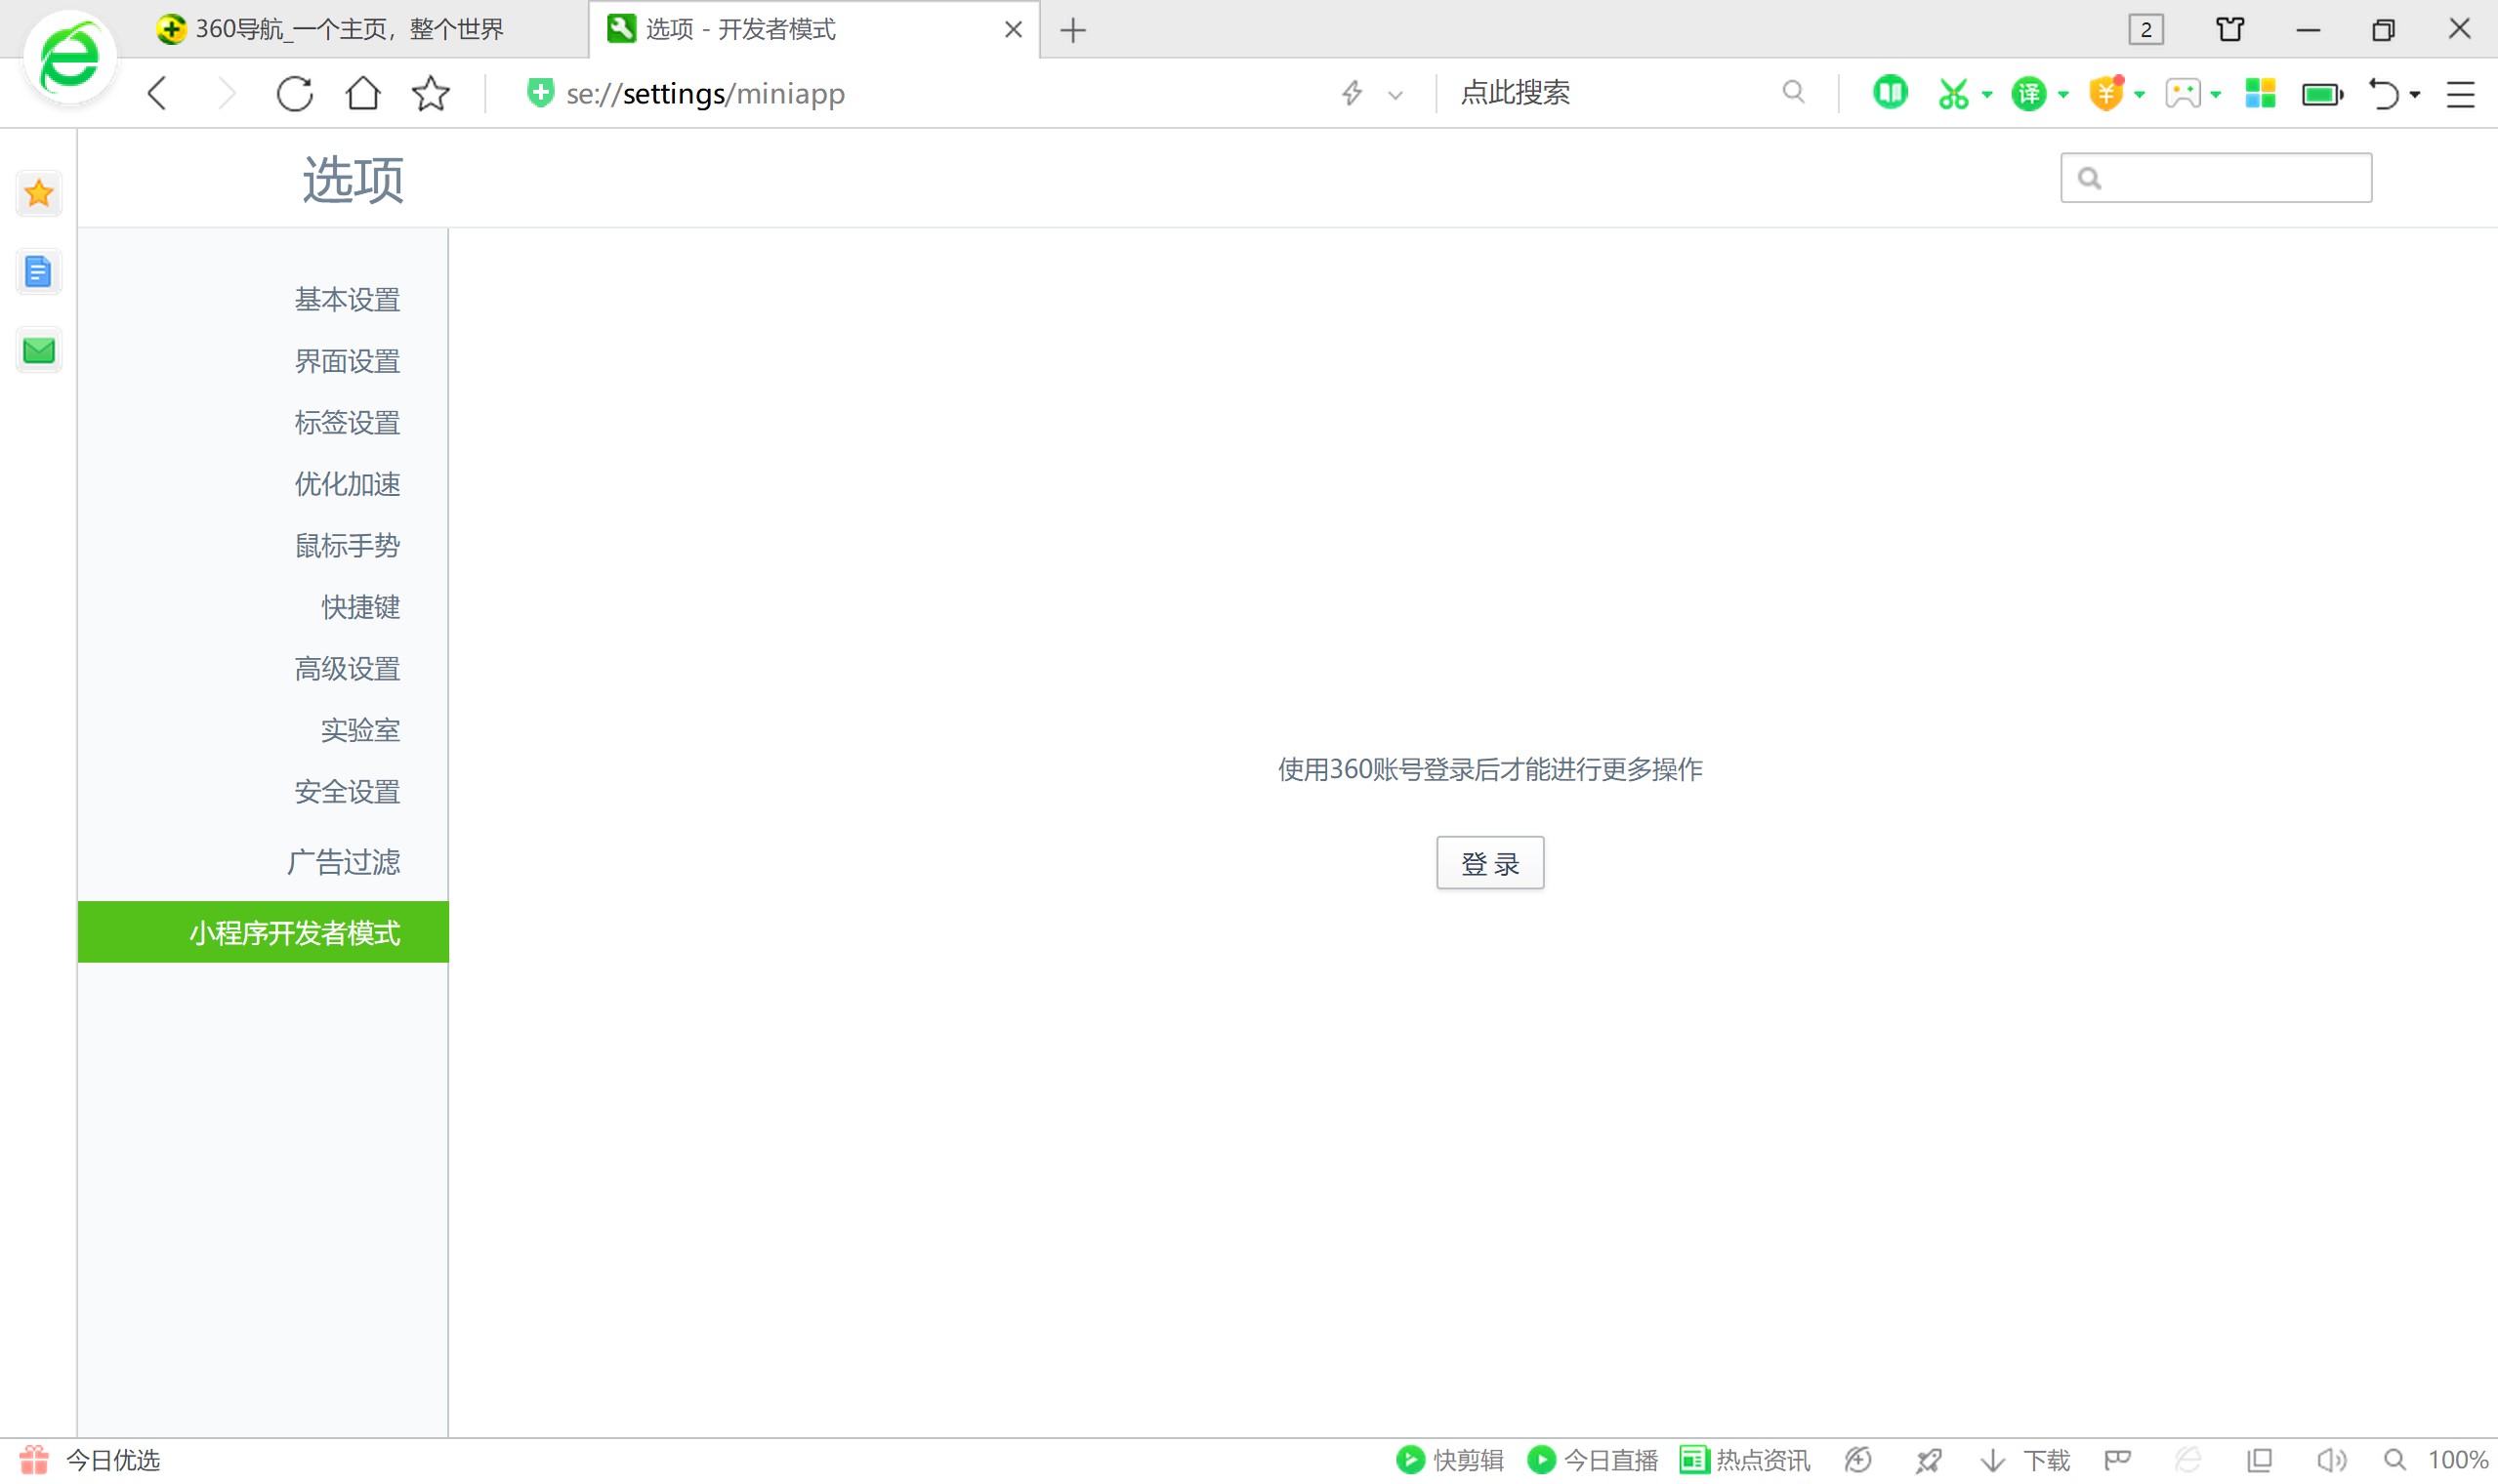Click the scissors screenshot tool
Viewport: 2498px width, 1484px height.
click(x=1953, y=94)
